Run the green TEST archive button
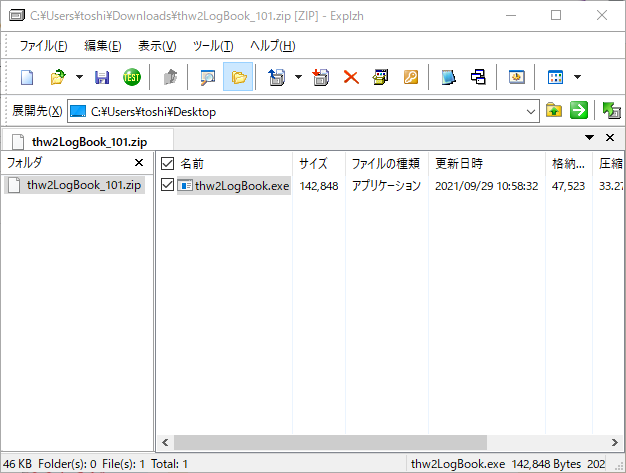The image size is (626, 473). (132, 77)
